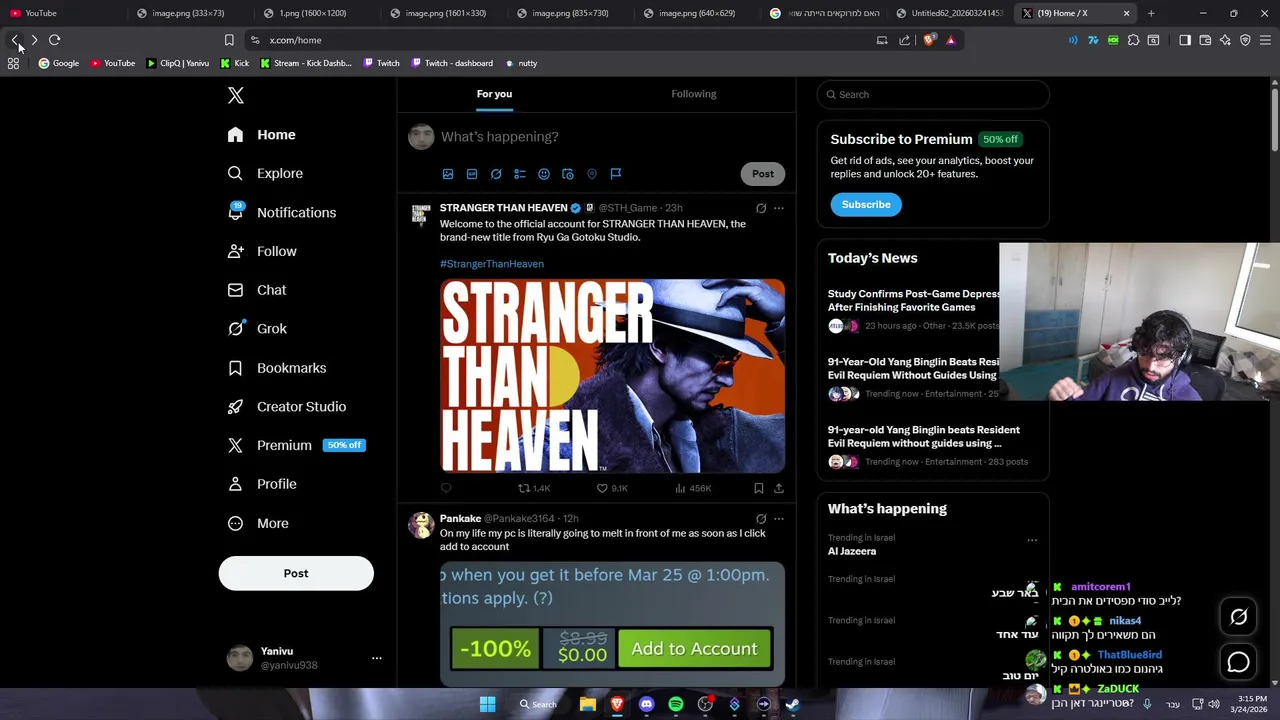Click Grok icon on Pankake's post
This screenshot has width=1280, height=720.
[761, 519]
